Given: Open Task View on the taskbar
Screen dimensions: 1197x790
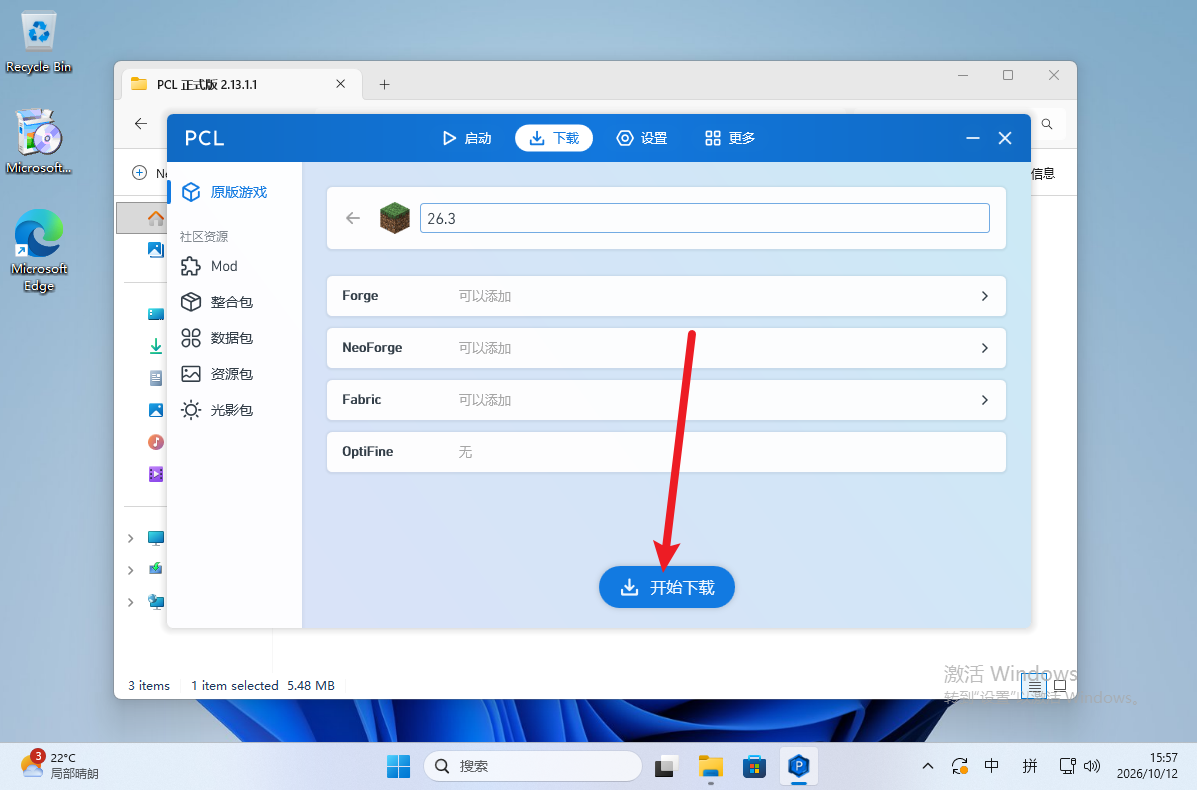Looking at the screenshot, I should coord(666,766).
